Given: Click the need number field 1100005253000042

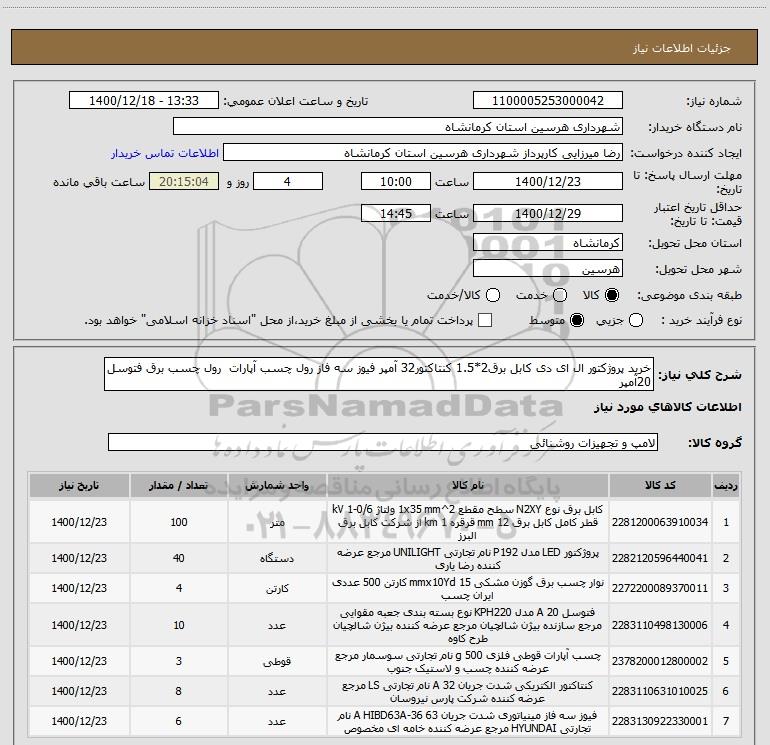Looking at the screenshot, I should pos(548,101).
